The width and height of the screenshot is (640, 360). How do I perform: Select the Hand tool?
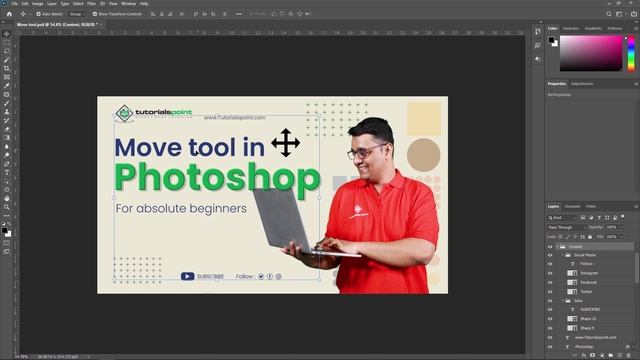tap(7, 198)
